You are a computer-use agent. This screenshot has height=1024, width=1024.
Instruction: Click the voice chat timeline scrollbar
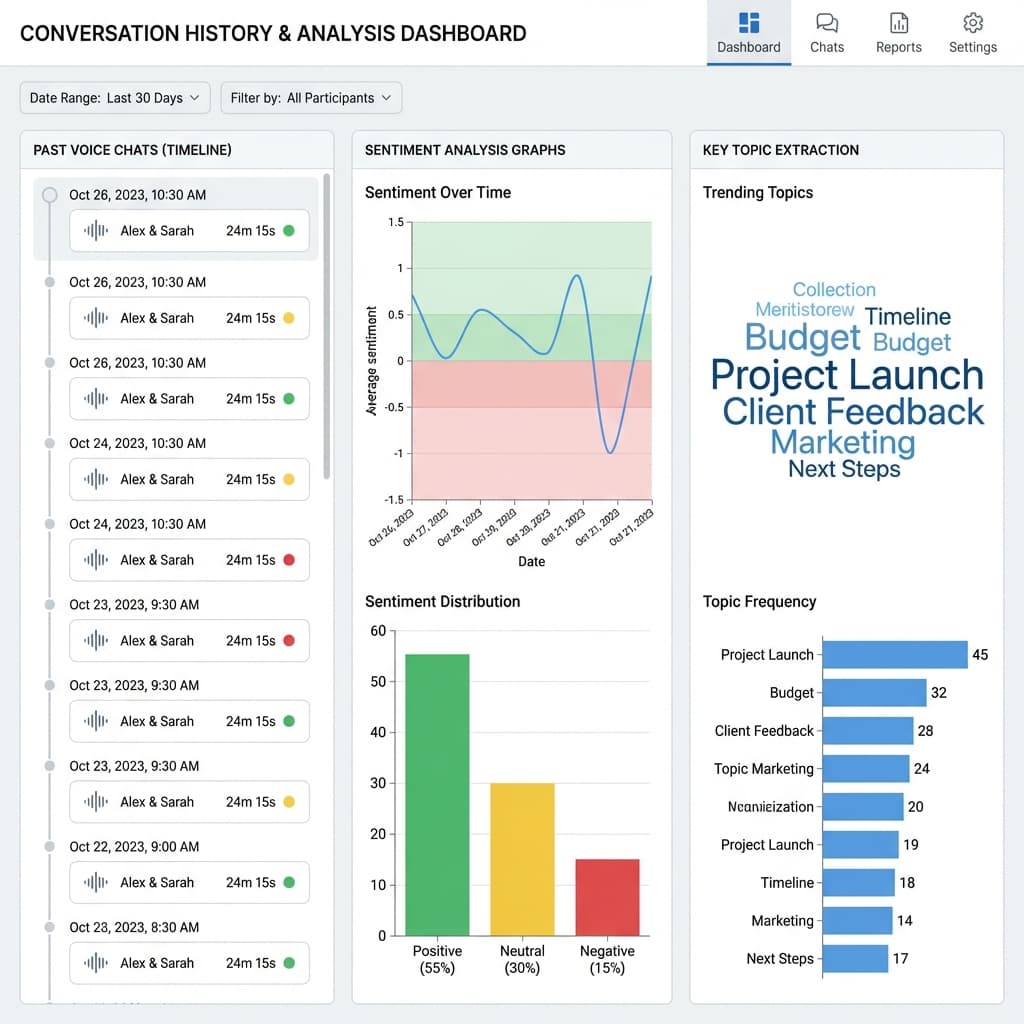coord(326,330)
